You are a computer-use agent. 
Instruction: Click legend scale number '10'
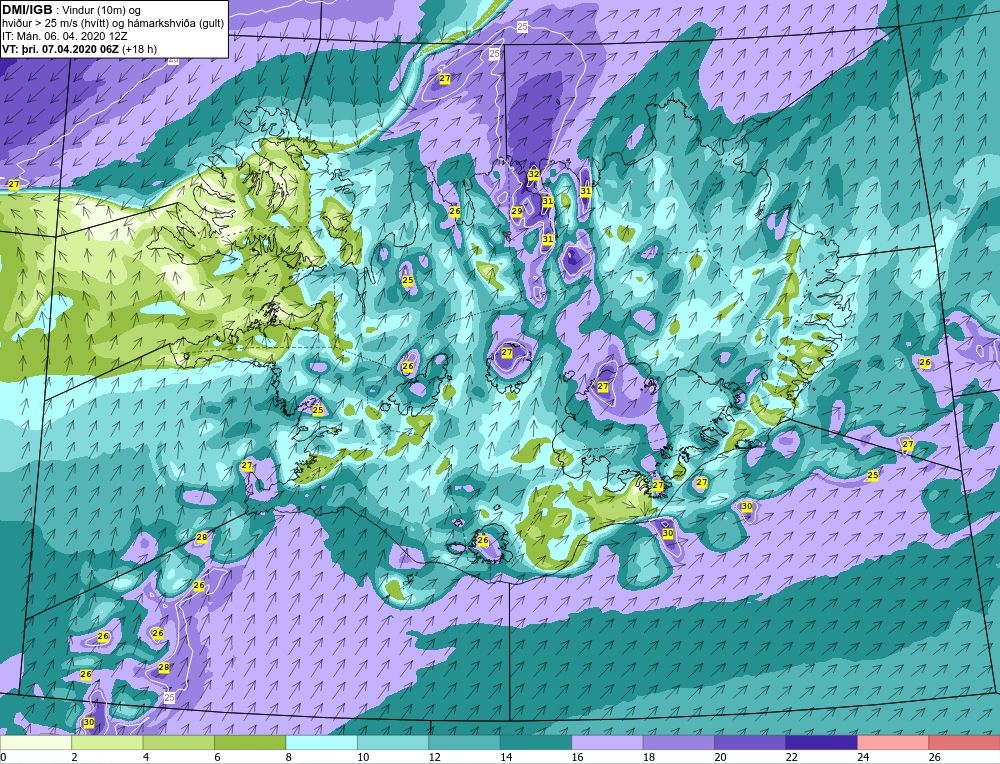click(363, 757)
